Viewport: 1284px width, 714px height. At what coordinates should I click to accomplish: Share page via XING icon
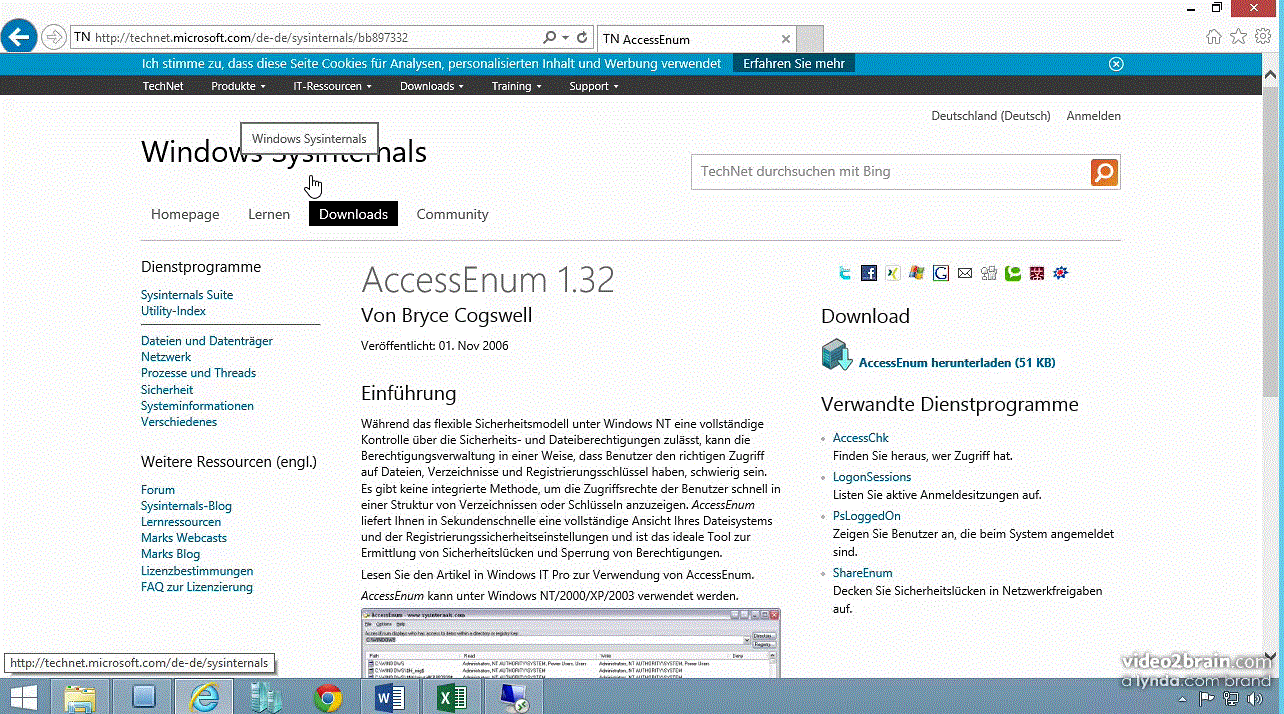pos(893,273)
